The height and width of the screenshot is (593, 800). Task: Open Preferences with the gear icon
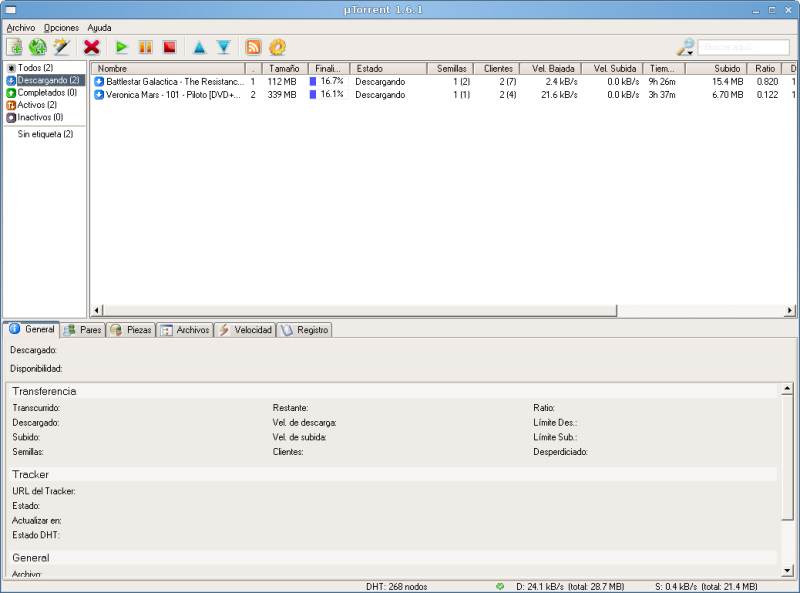pyautogui.click(x=278, y=47)
